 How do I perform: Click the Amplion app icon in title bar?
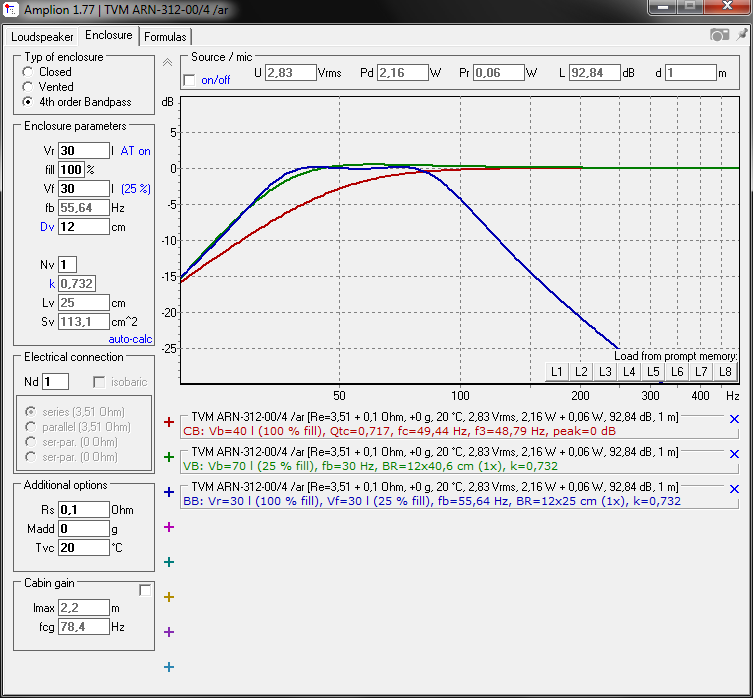click(x=11, y=9)
